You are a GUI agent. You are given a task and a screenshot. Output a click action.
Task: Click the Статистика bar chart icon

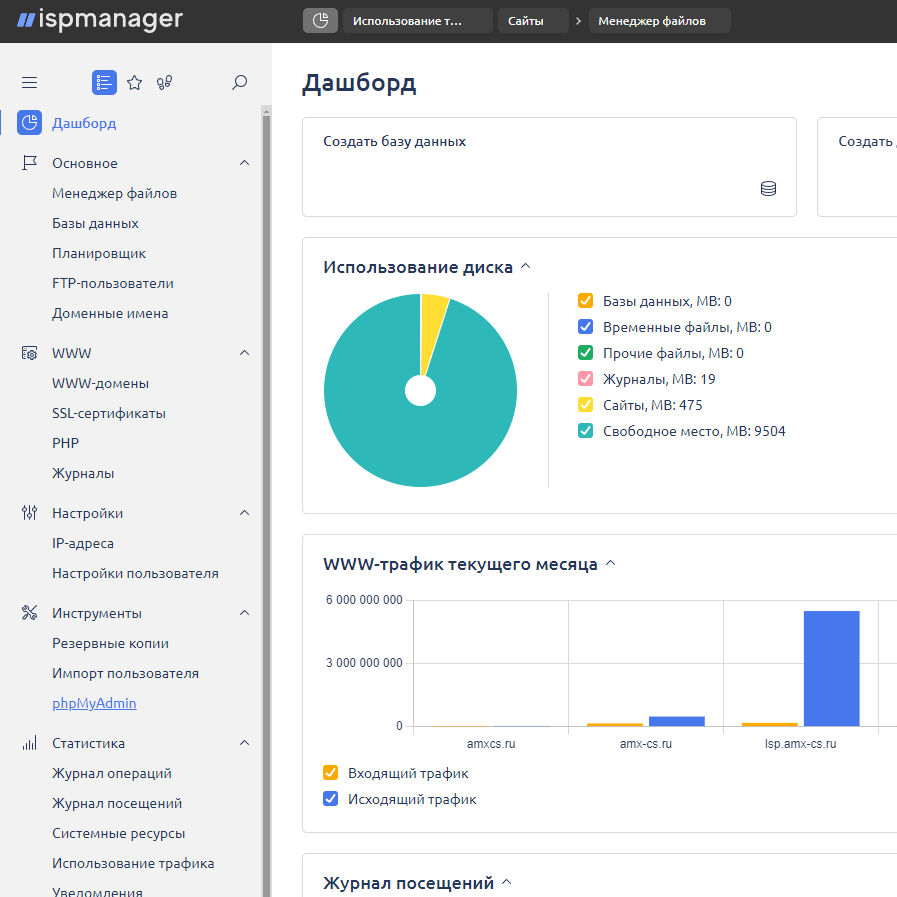pyautogui.click(x=29, y=743)
